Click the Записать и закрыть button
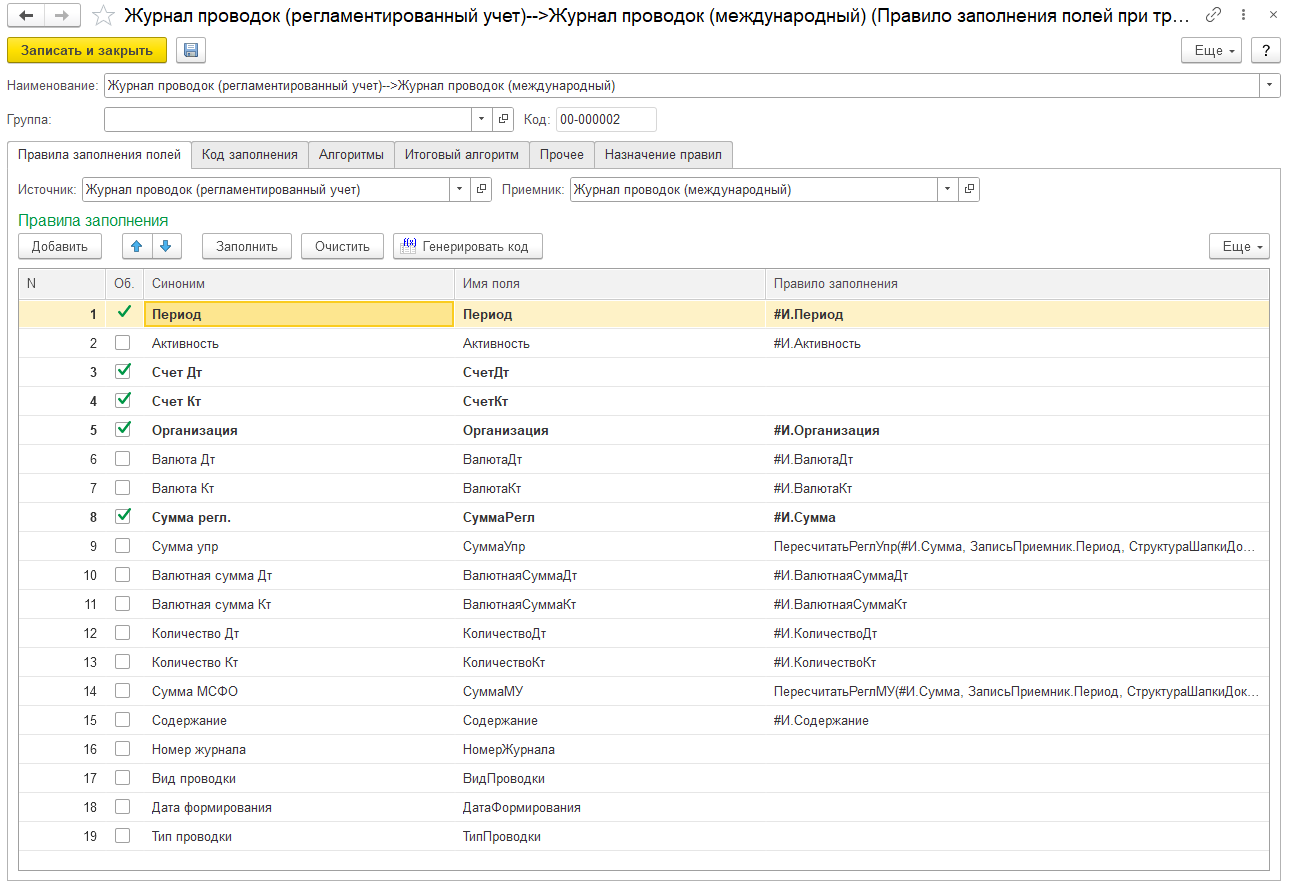Viewport: 1291px width, 889px height. coord(87,51)
